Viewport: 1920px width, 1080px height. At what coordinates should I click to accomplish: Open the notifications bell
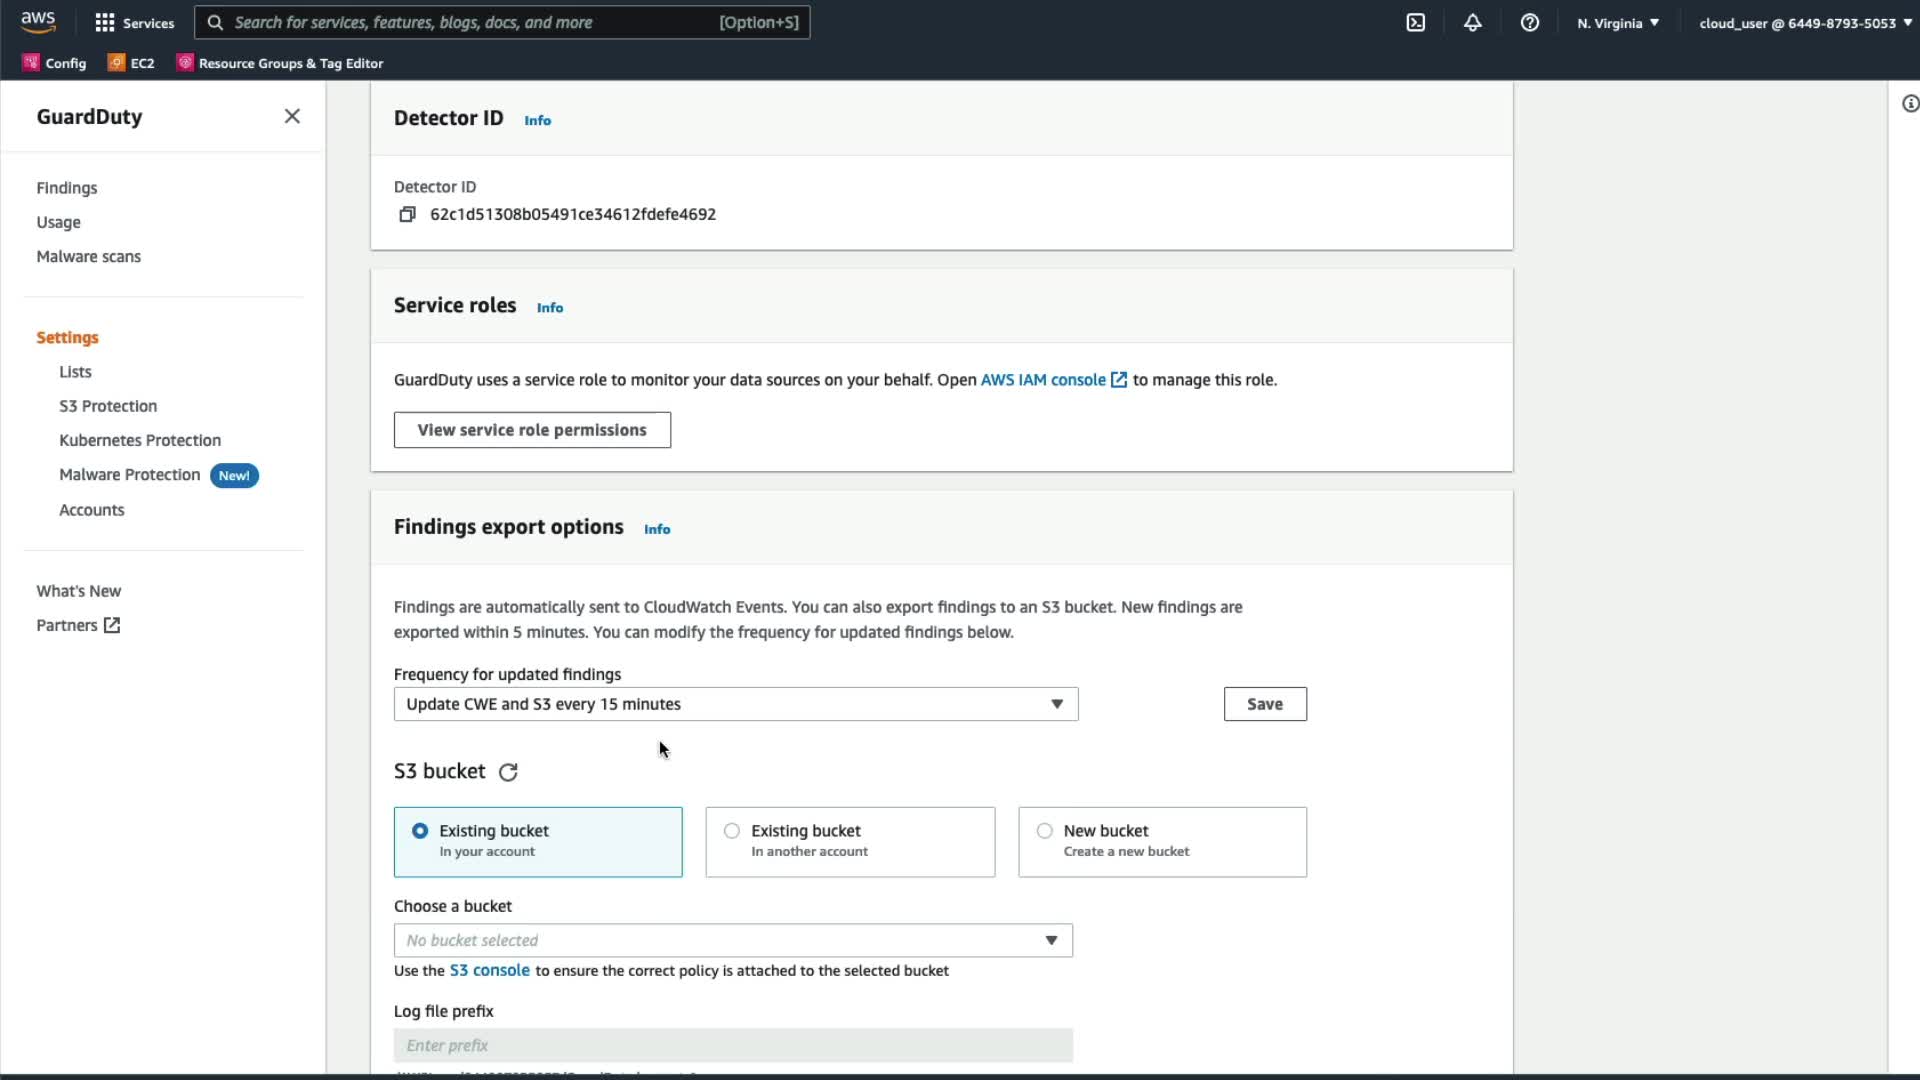click(x=1472, y=22)
